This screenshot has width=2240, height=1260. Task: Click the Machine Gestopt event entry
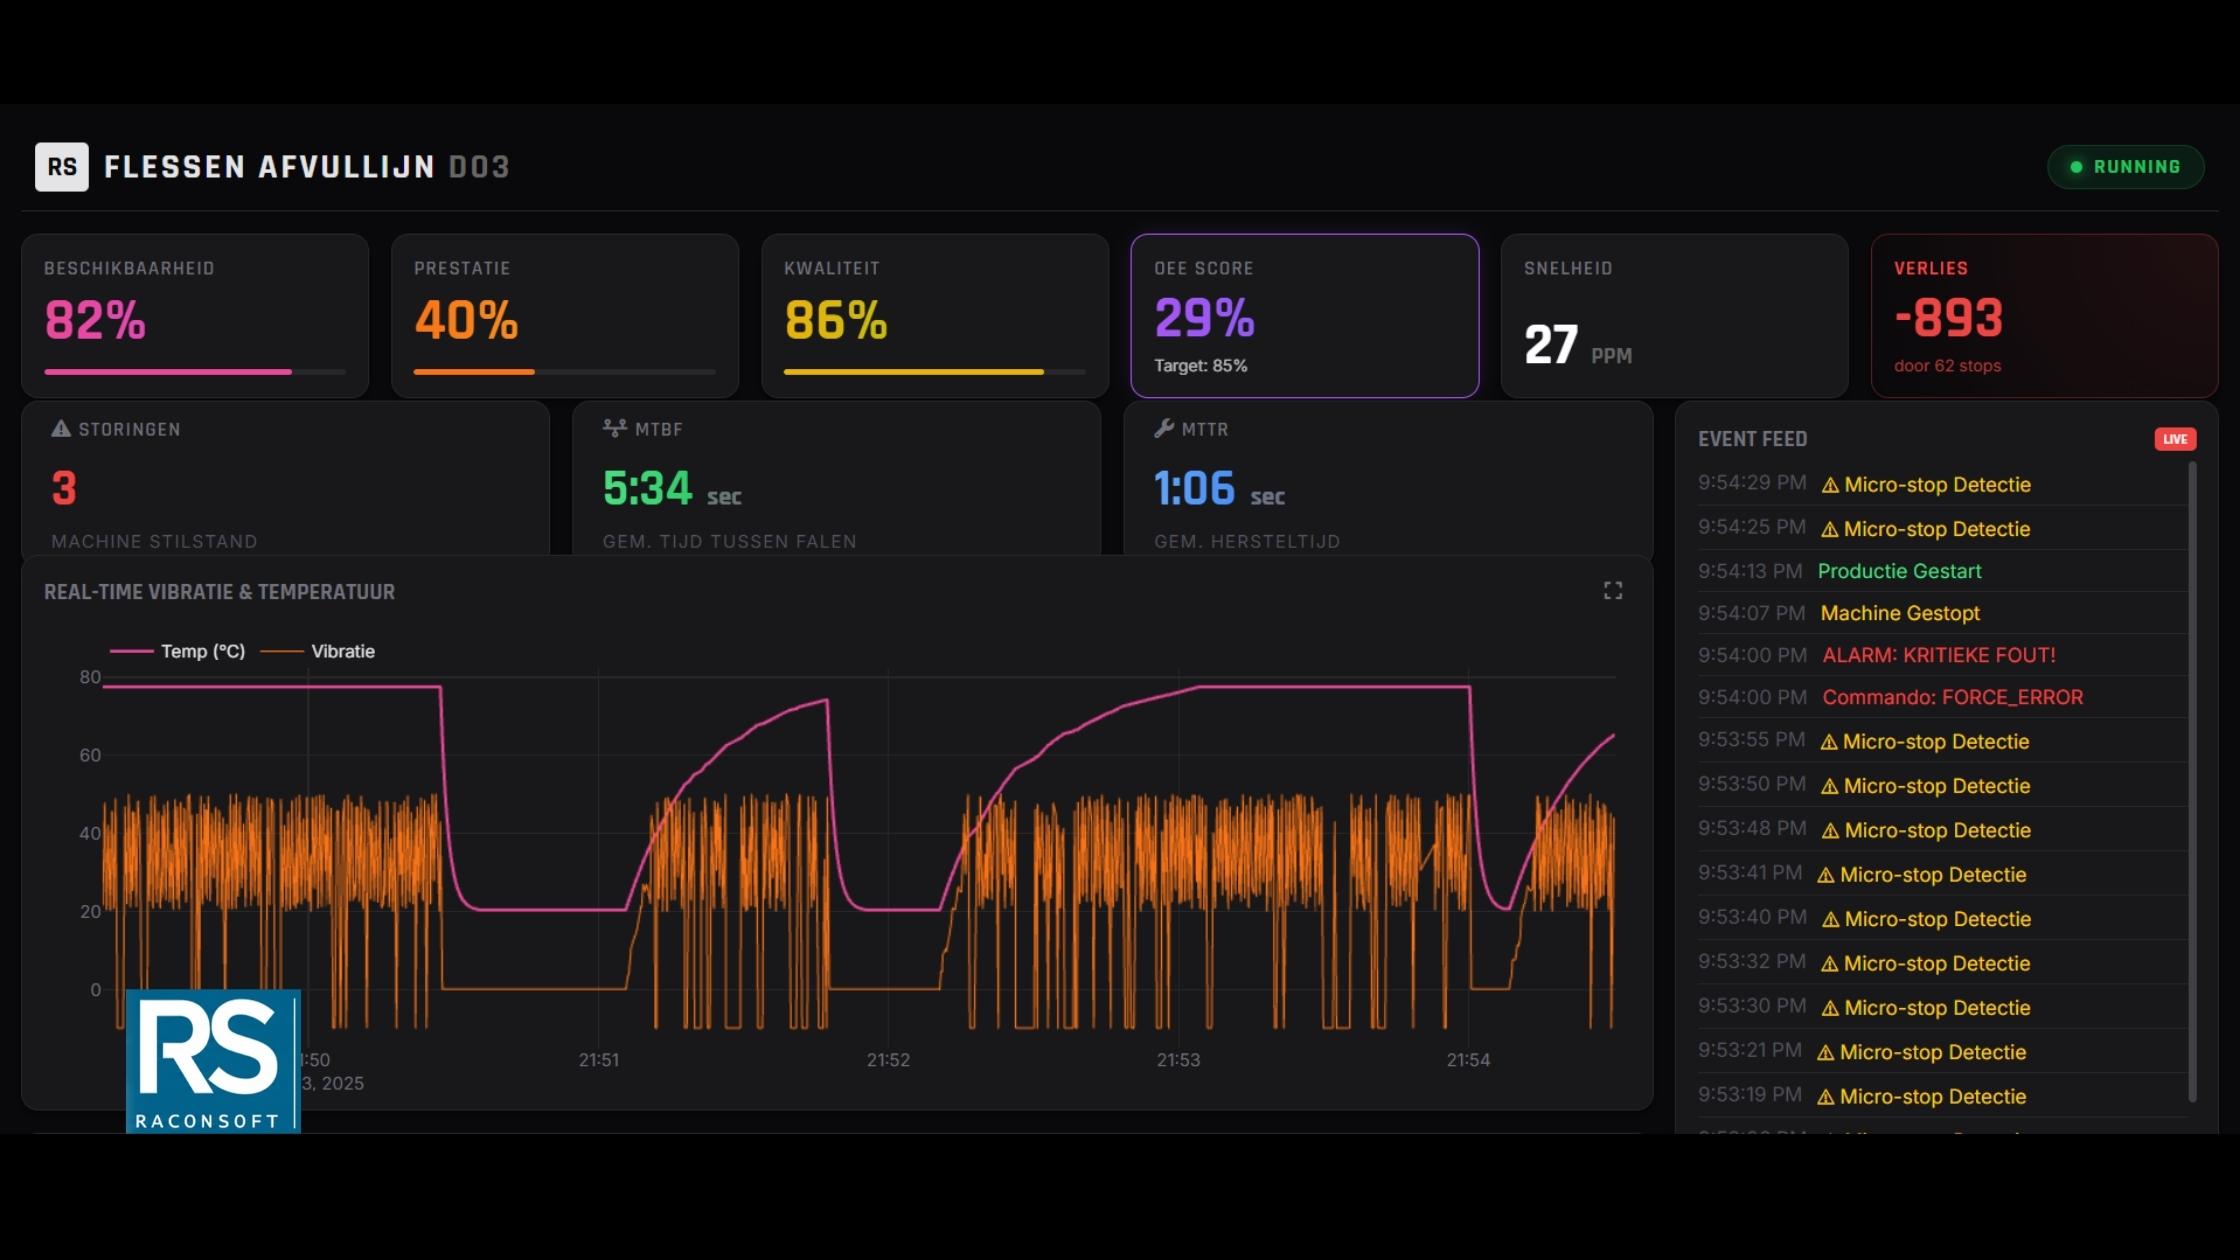click(1899, 613)
